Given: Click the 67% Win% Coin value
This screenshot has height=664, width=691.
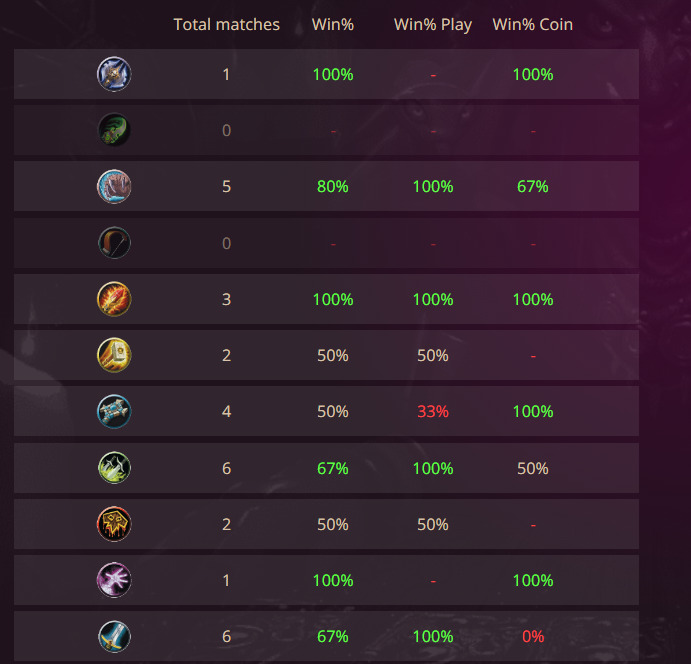Looking at the screenshot, I should [x=533, y=186].
